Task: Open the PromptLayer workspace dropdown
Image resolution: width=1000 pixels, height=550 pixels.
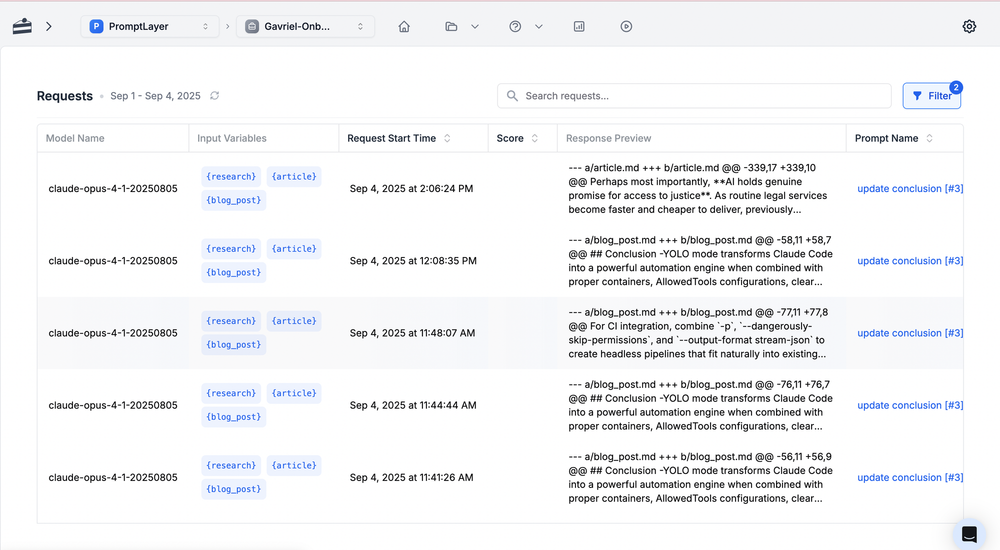Action: tap(150, 27)
